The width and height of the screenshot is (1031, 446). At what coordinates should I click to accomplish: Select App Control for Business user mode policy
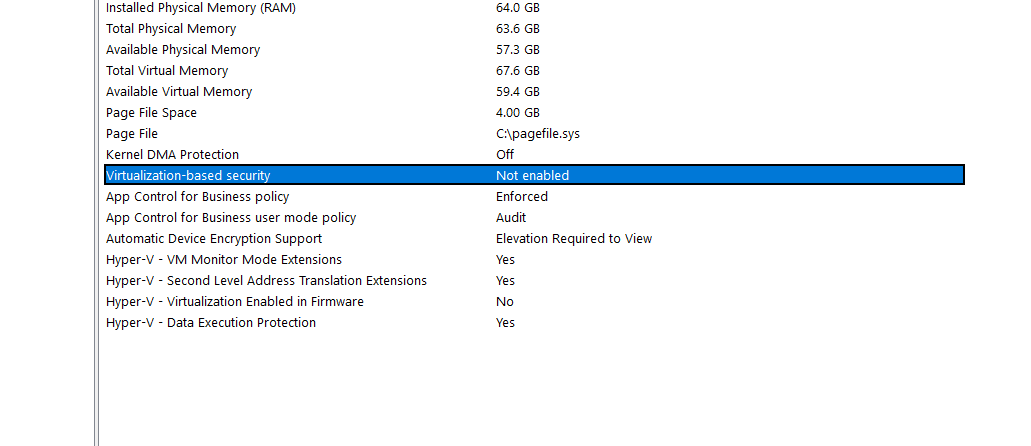pyautogui.click(x=231, y=218)
